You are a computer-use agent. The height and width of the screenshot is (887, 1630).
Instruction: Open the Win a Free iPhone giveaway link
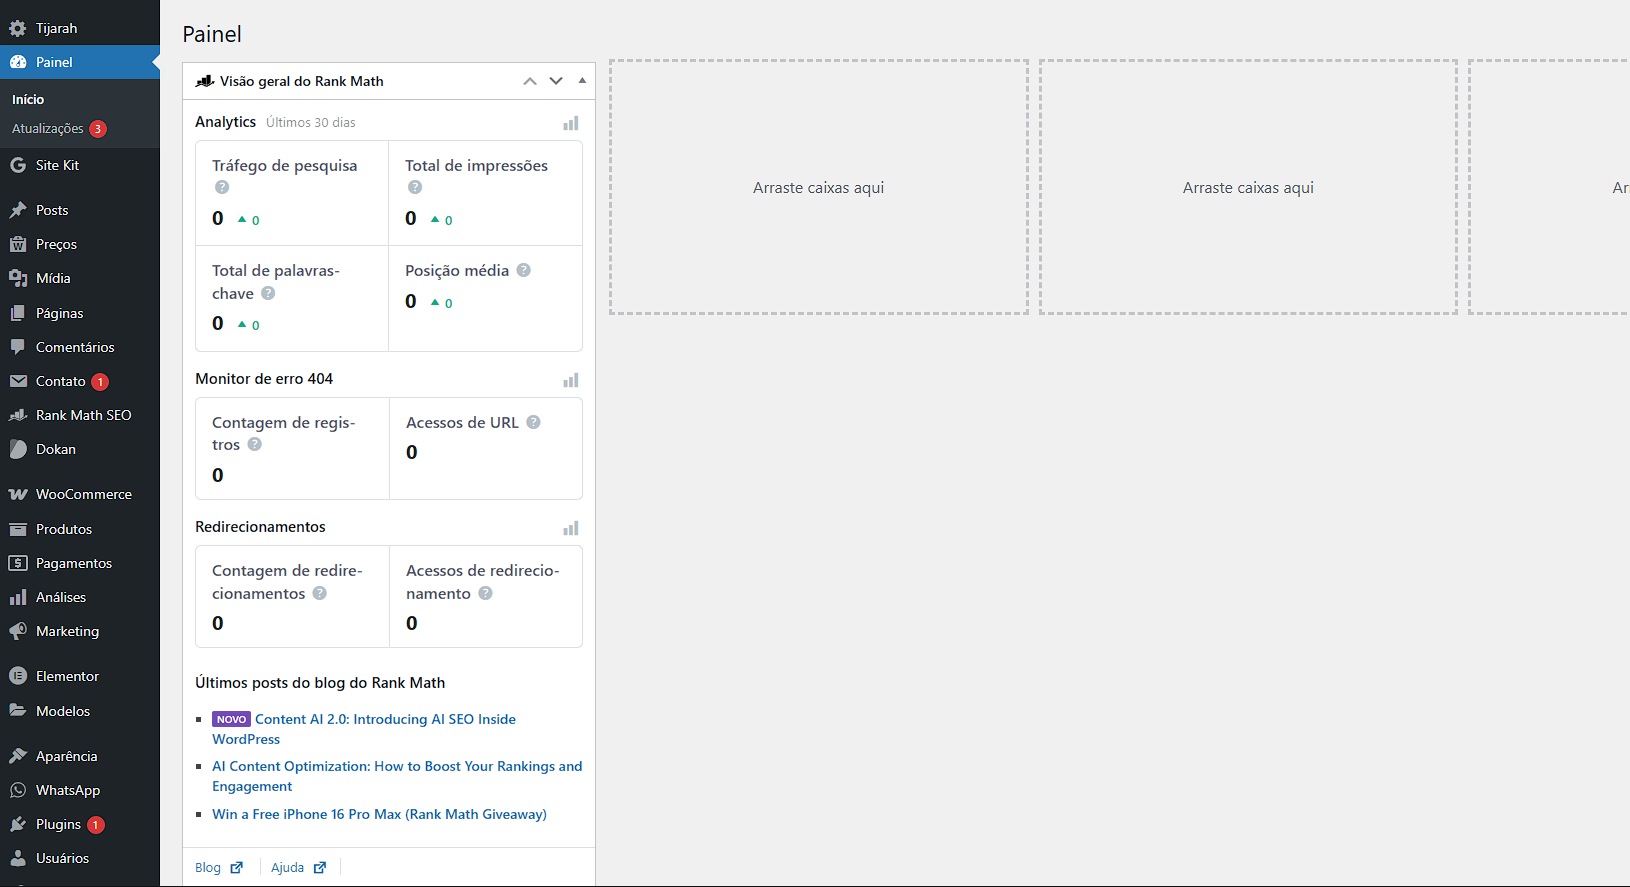pos(379,814)
